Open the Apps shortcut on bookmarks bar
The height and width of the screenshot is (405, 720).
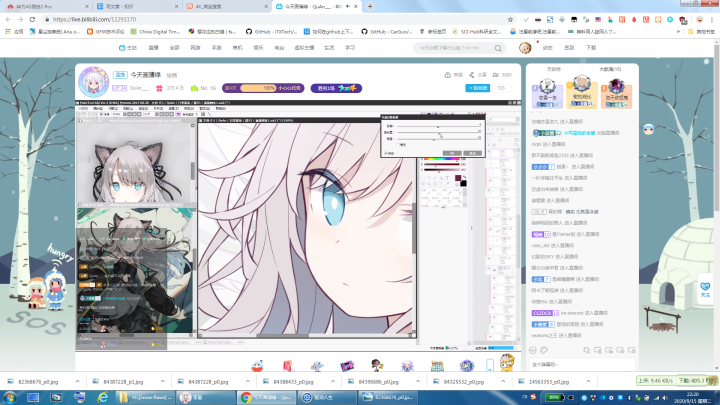pos(13,32)
